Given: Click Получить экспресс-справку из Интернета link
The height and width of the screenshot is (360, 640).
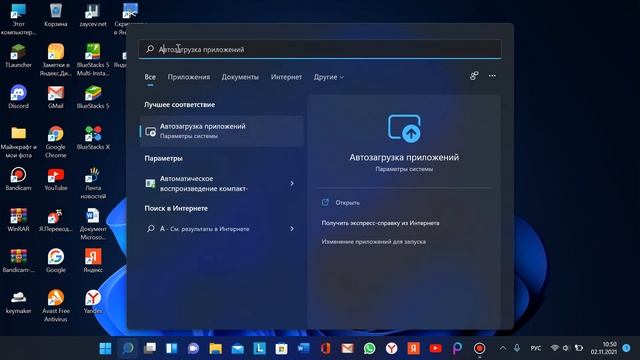Looking at the screenshot, I should 380,223.
